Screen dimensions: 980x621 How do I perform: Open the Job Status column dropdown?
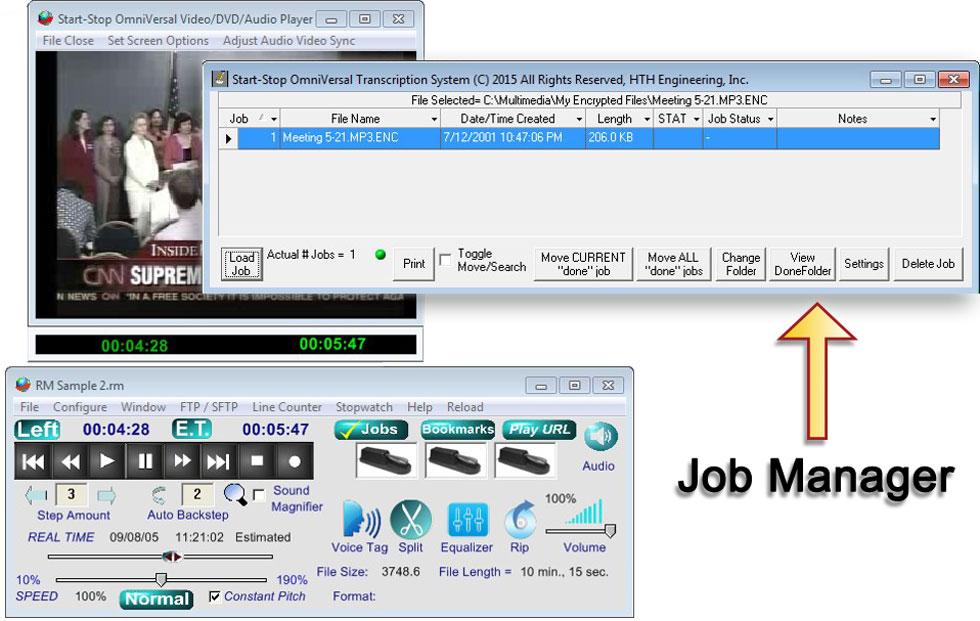[771, 119]
